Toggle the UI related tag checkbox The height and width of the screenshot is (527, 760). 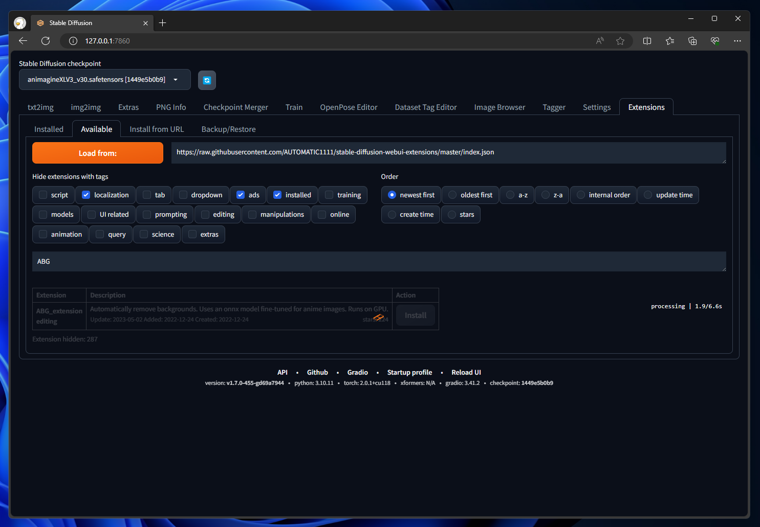pos(92,214)
